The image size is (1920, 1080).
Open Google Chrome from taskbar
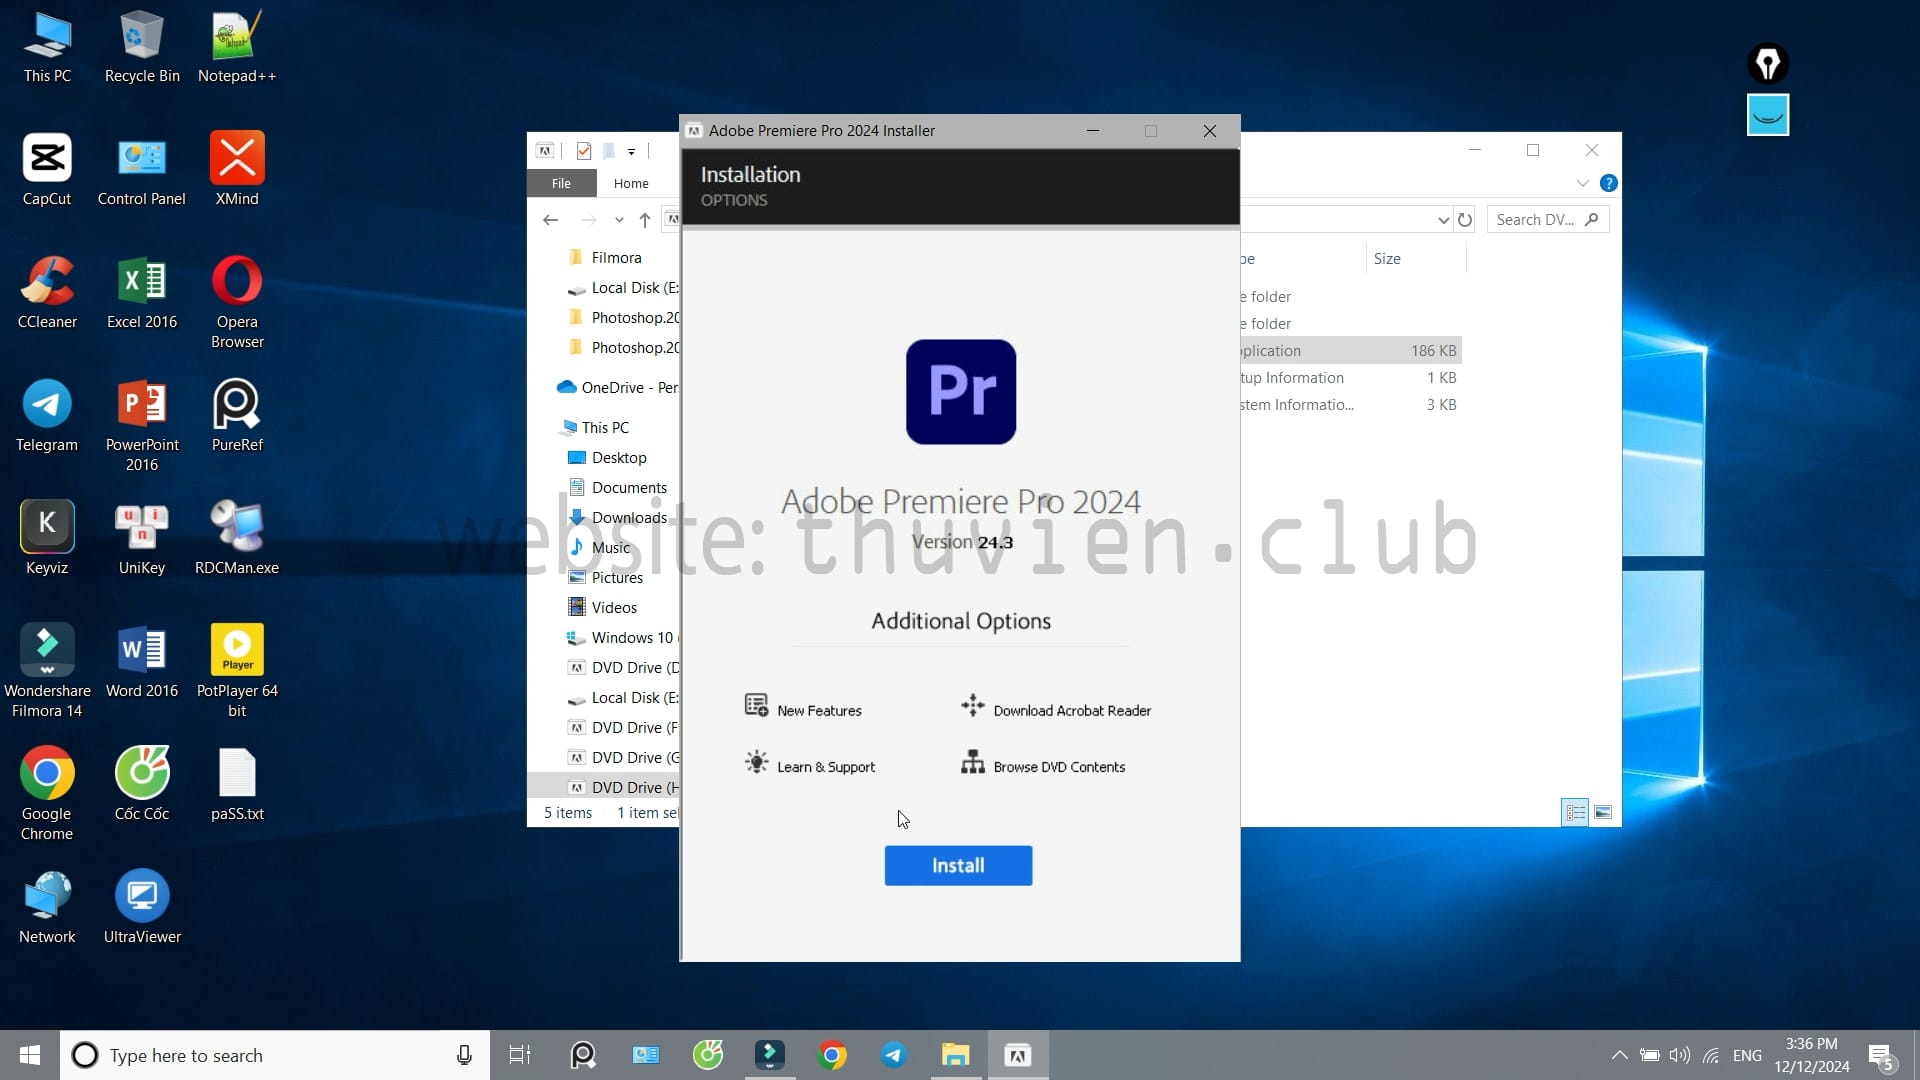point(832,1055)
